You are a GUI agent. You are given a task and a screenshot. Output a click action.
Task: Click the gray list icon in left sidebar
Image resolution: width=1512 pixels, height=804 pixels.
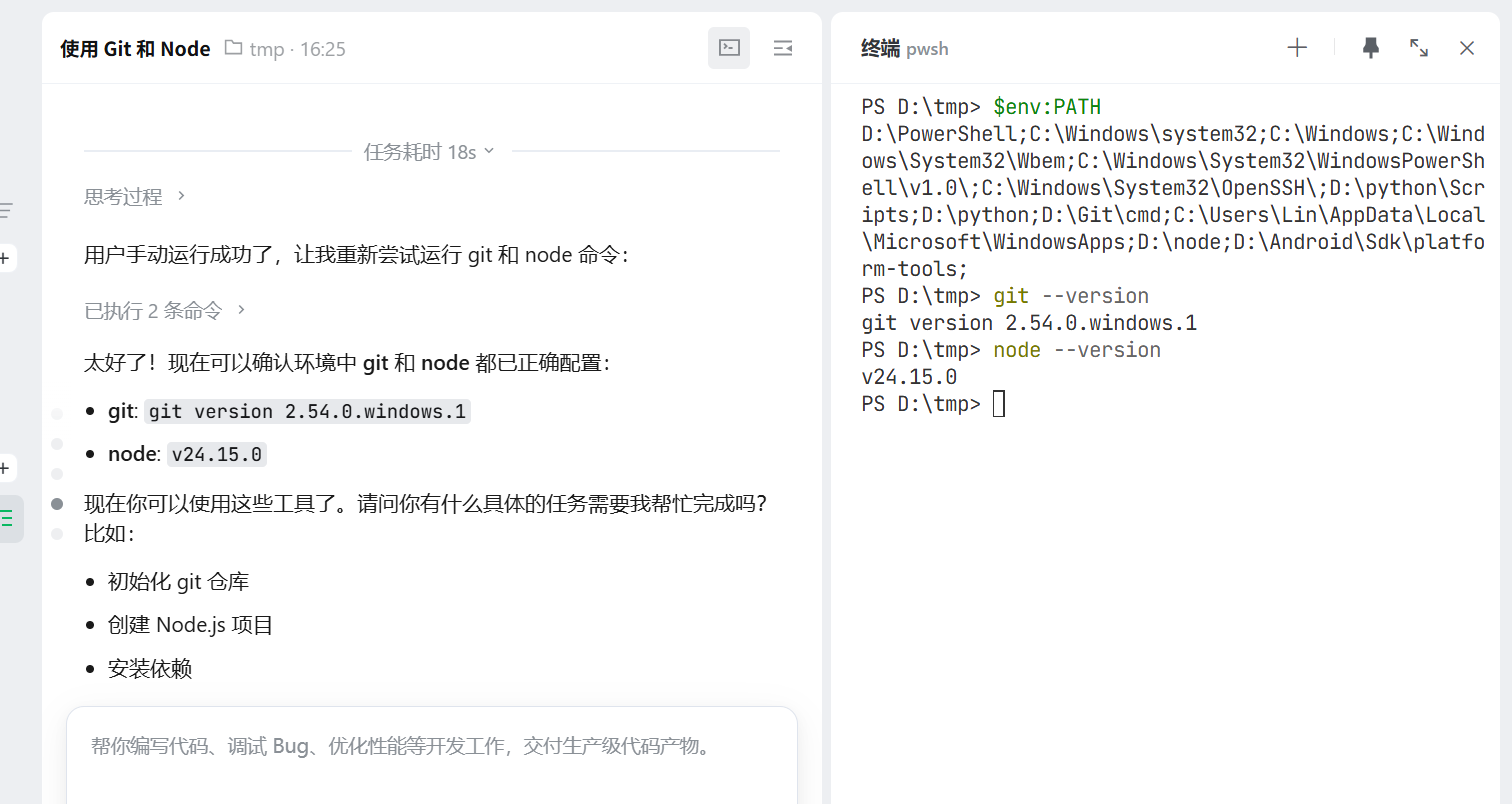(6, 210)
